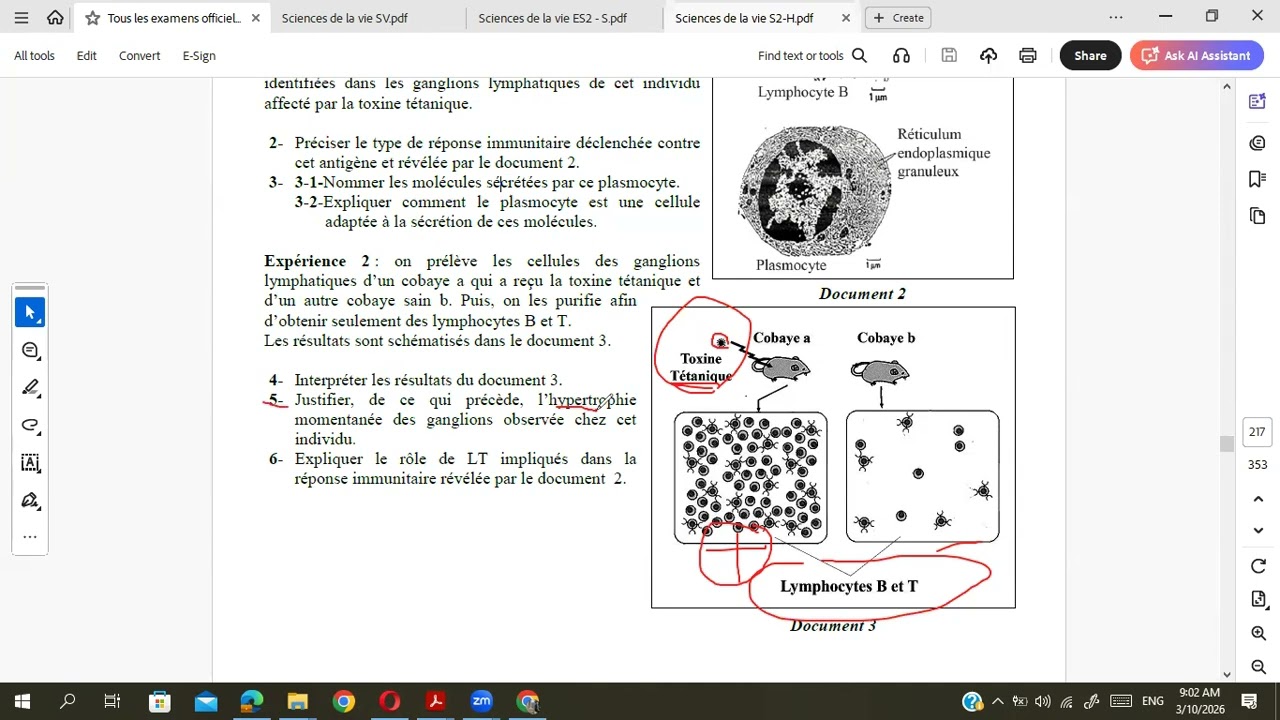Image resolution: width=1280 pixels, height=720 pixels.
Task: Switch to Sciences de la vie ES2 - S.pdf tab
Action: pyautogui.click(x=552, y=18)
